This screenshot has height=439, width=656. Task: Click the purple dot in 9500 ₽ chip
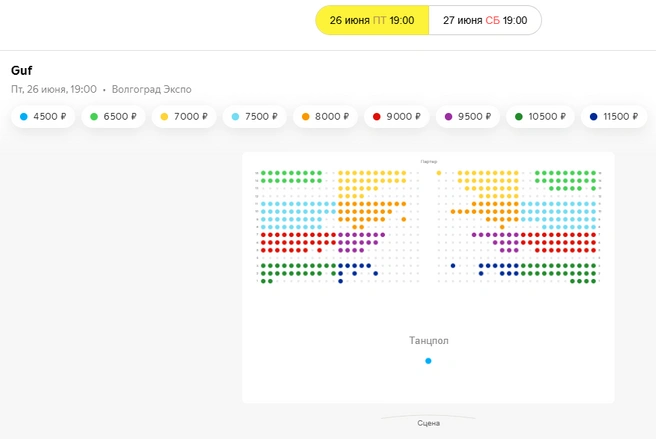(x=448, y=117)
